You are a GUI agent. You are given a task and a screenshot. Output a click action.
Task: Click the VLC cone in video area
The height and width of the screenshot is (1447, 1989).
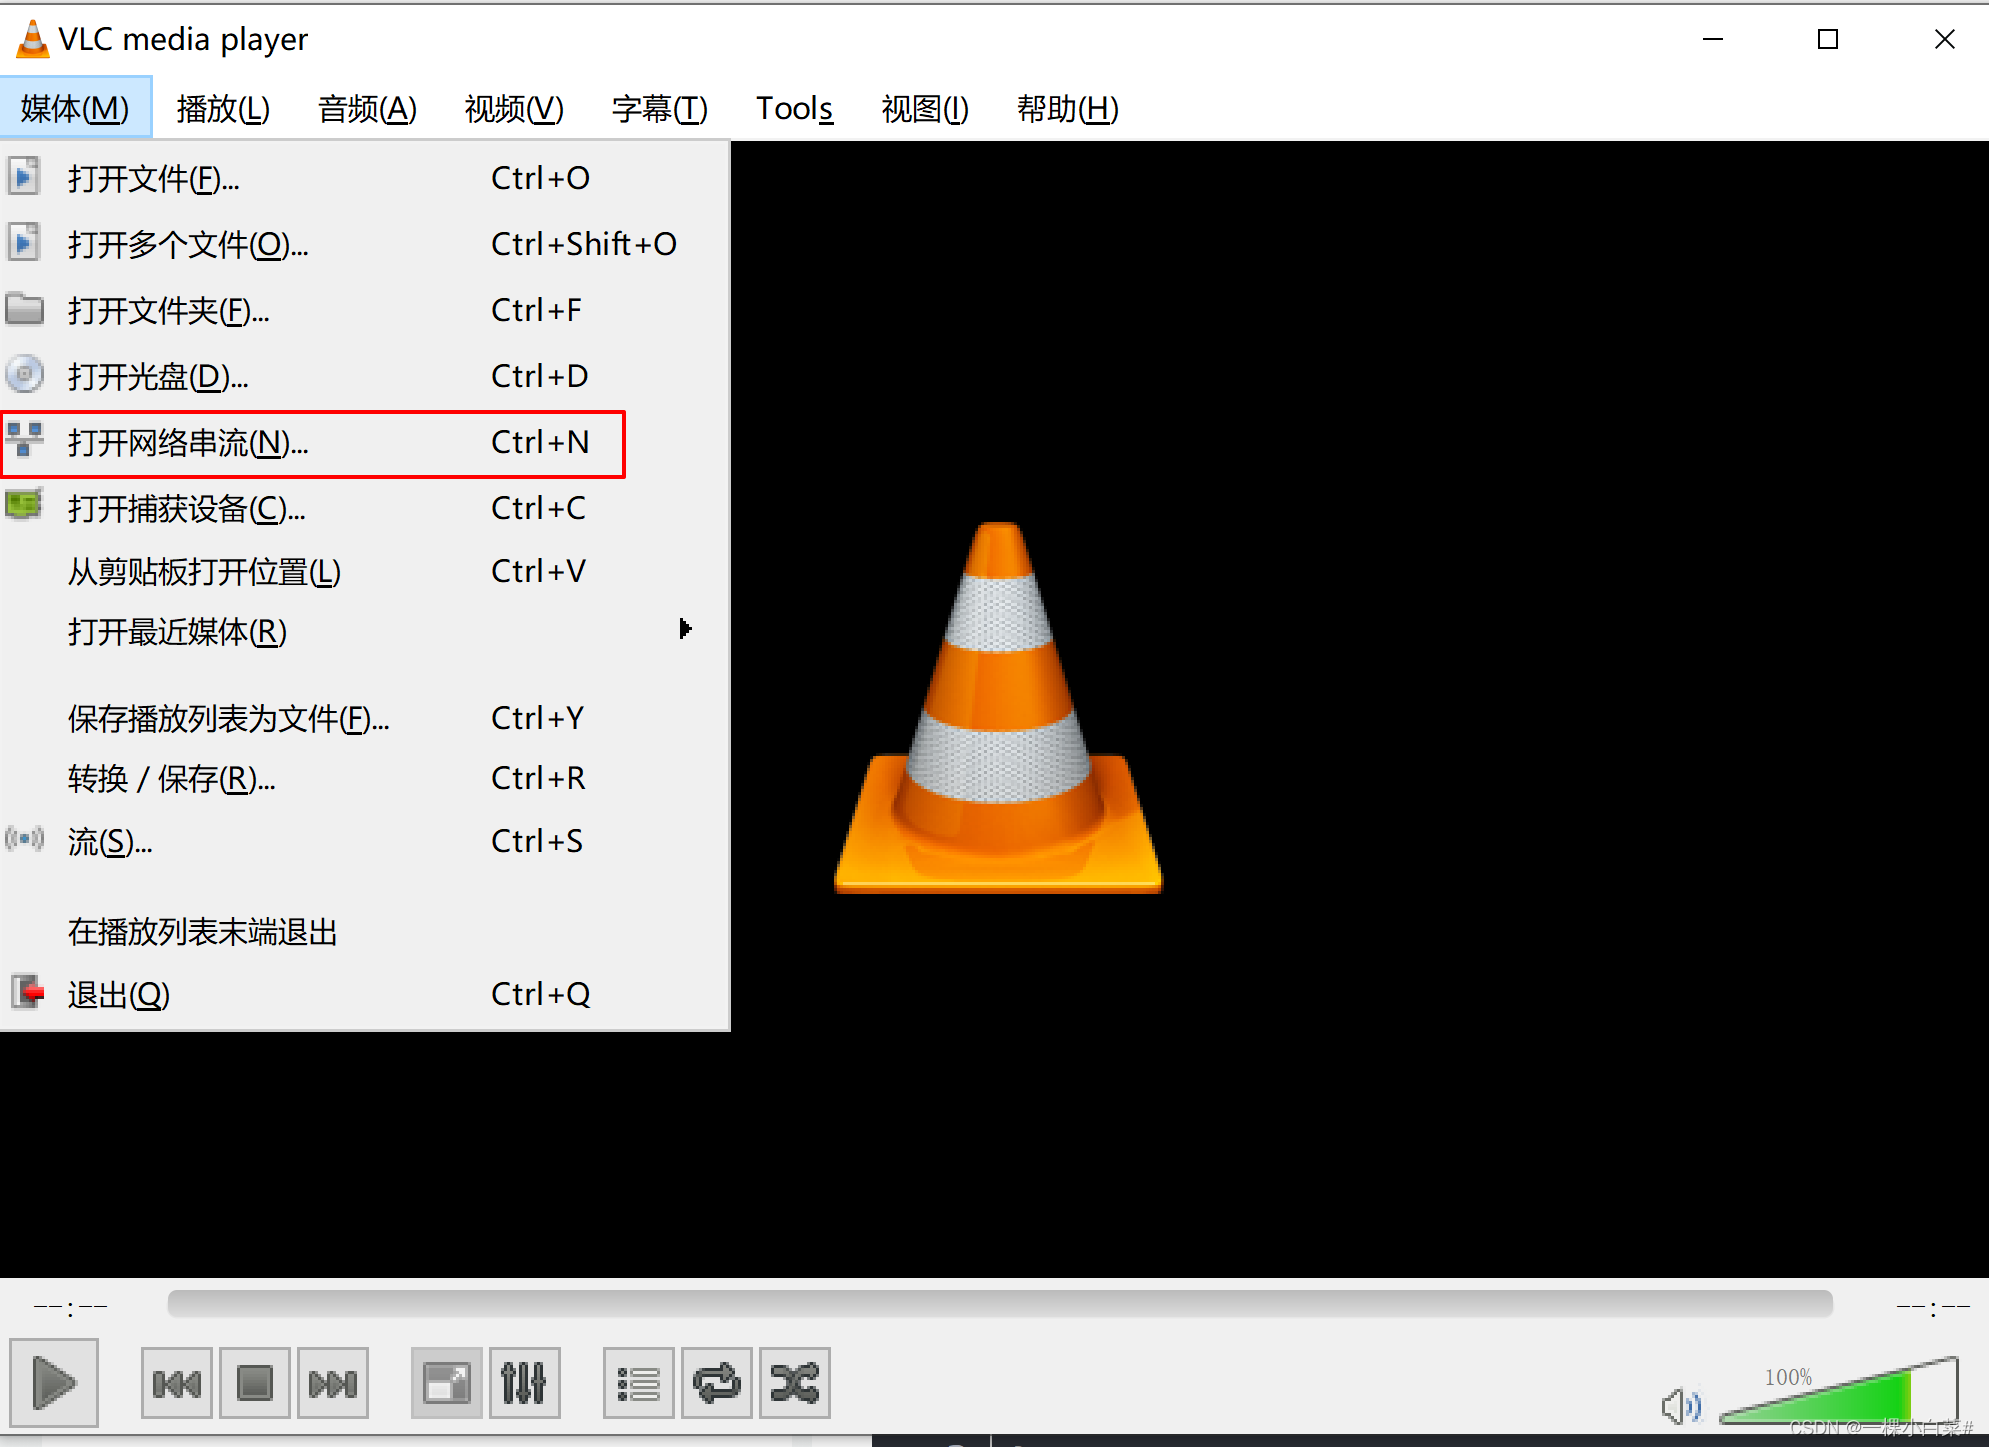tap(998, 707)
